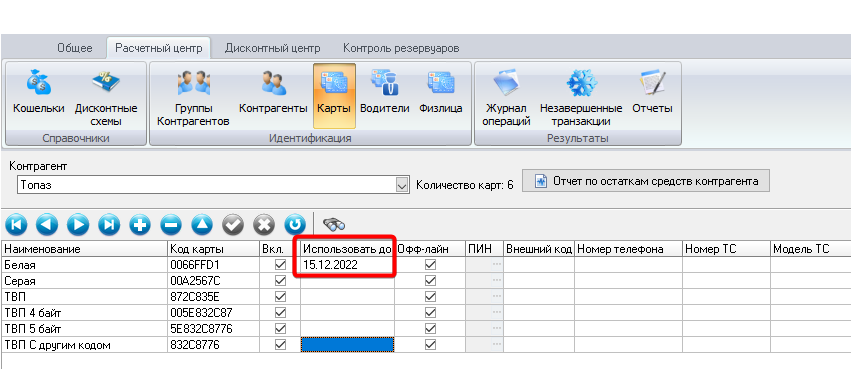Toggle Офф-лайн checkbox for Серая card
This screenshot has width=851, height=369.
[x=430, y=281]
